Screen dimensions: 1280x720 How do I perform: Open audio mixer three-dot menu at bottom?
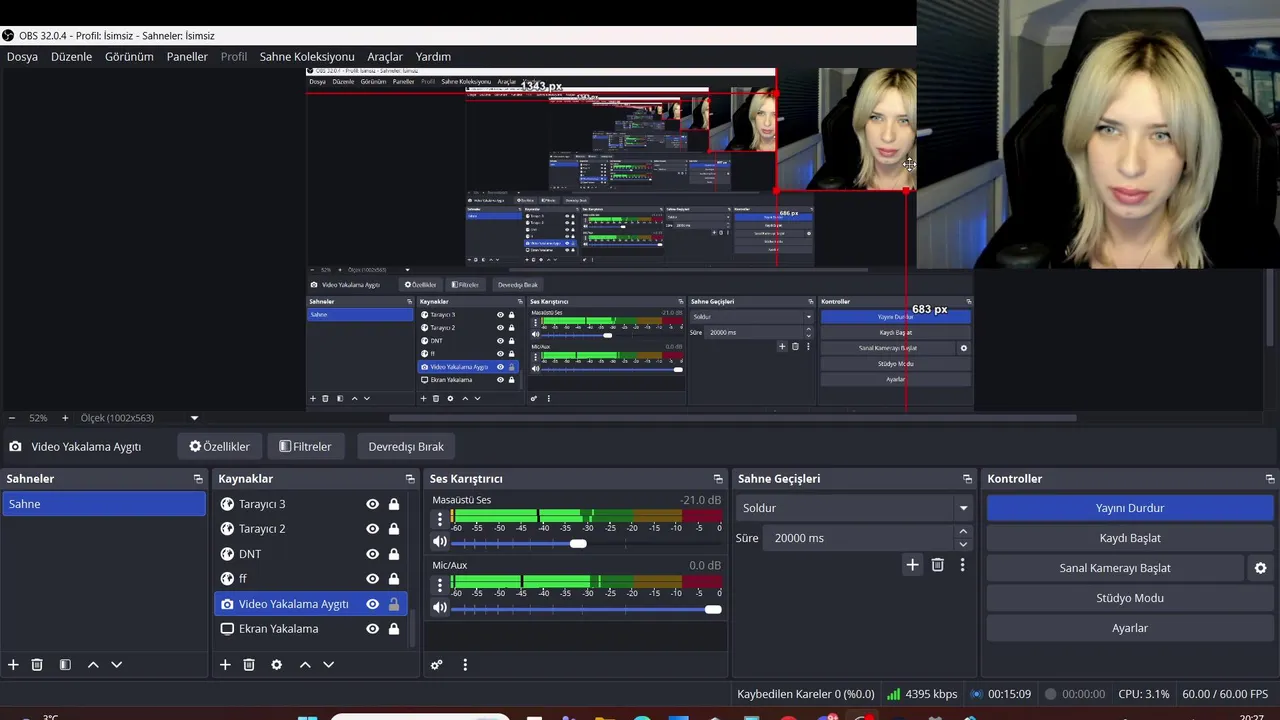[465, 664]
